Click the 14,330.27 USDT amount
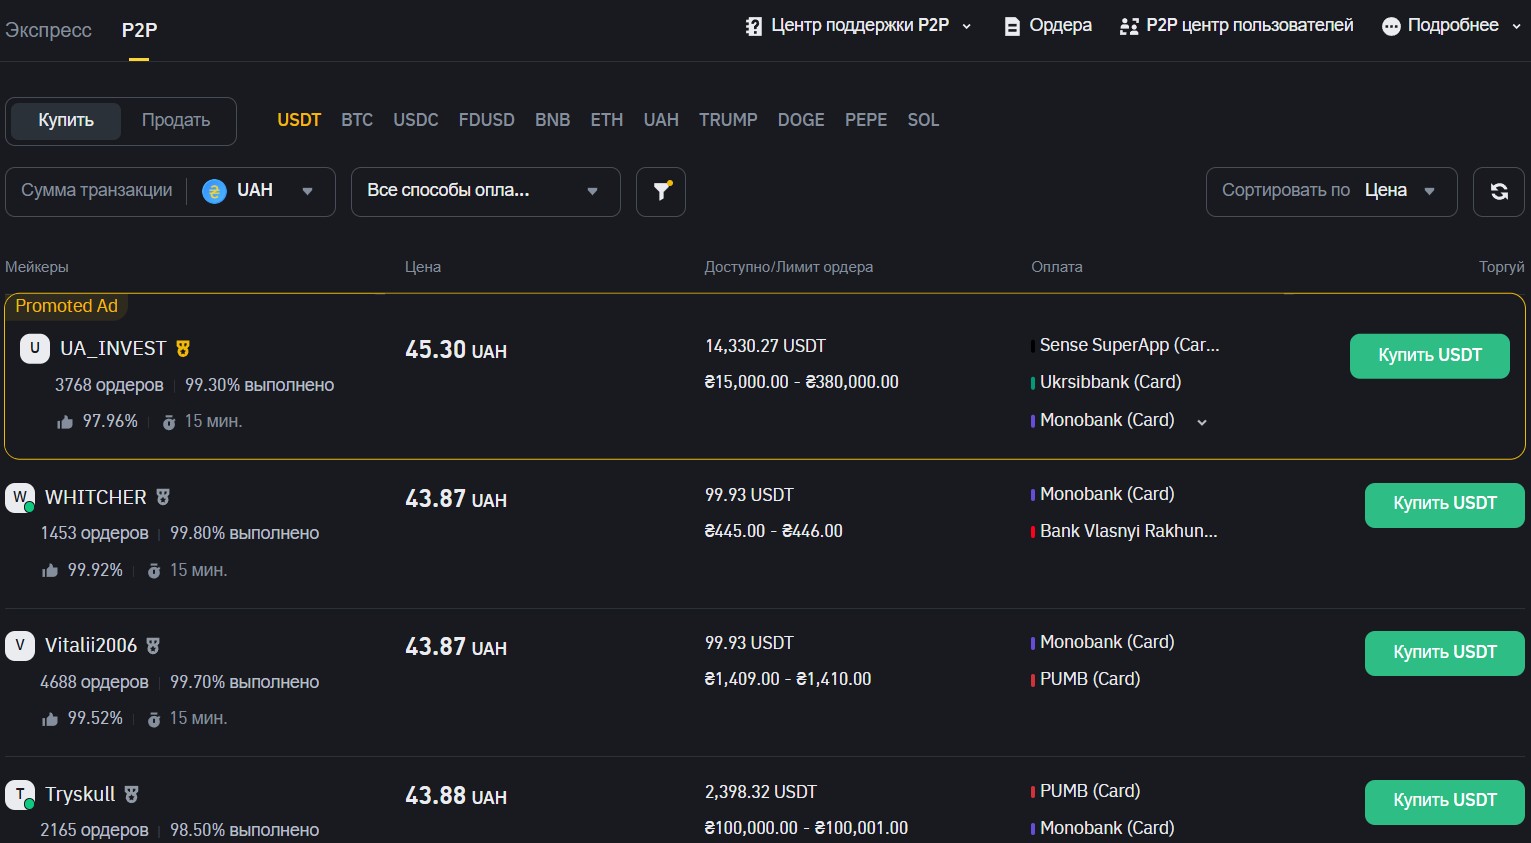This screenshot has height=843, width=1531. tap(765, 346)
